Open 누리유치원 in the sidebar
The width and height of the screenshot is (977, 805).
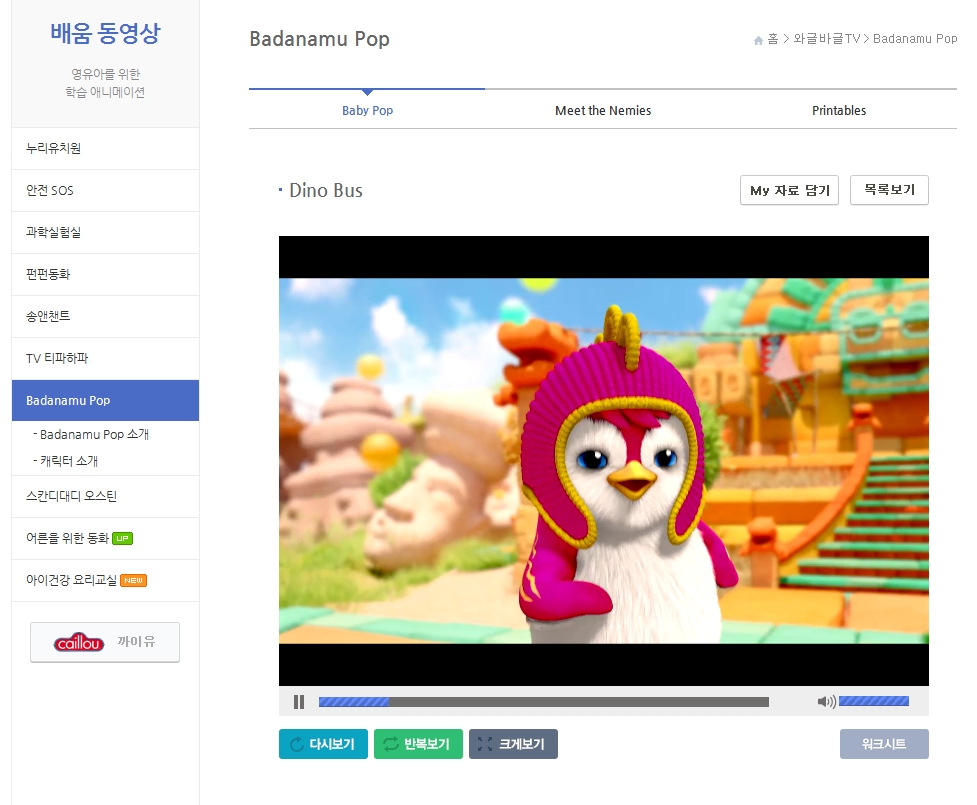tap(105, 148)
